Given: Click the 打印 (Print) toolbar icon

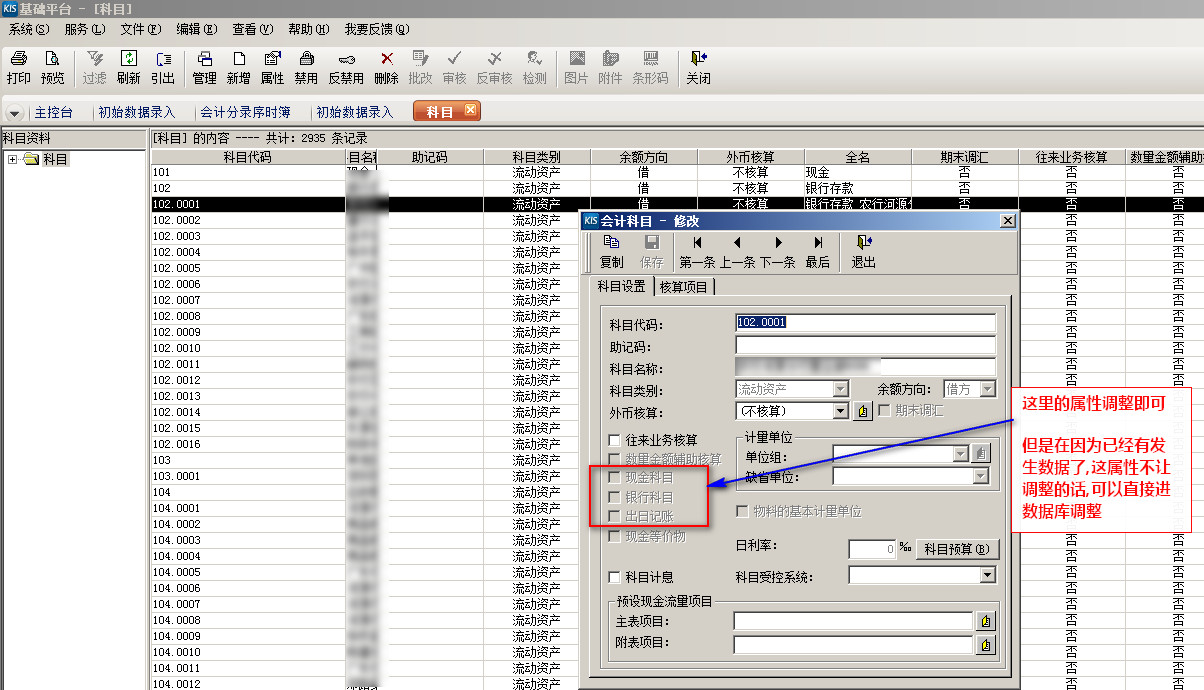Looking at the screenshot, I should click(19, 67).
